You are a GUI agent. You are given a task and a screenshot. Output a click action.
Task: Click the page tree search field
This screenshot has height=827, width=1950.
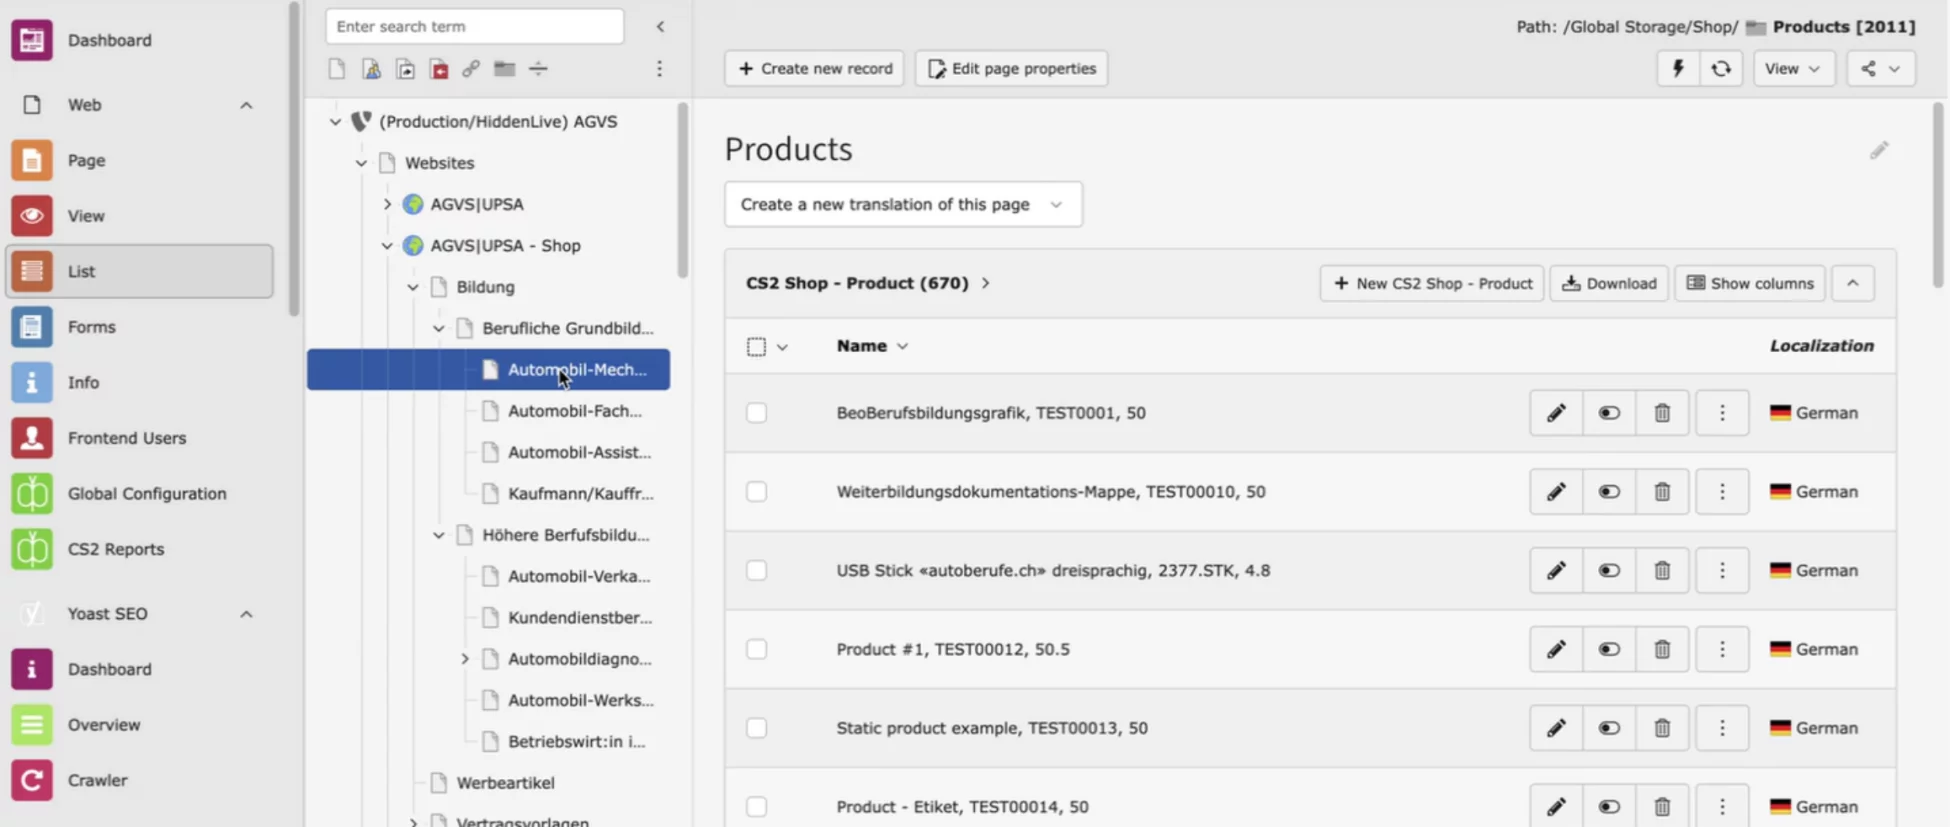(x=474, y=27)
